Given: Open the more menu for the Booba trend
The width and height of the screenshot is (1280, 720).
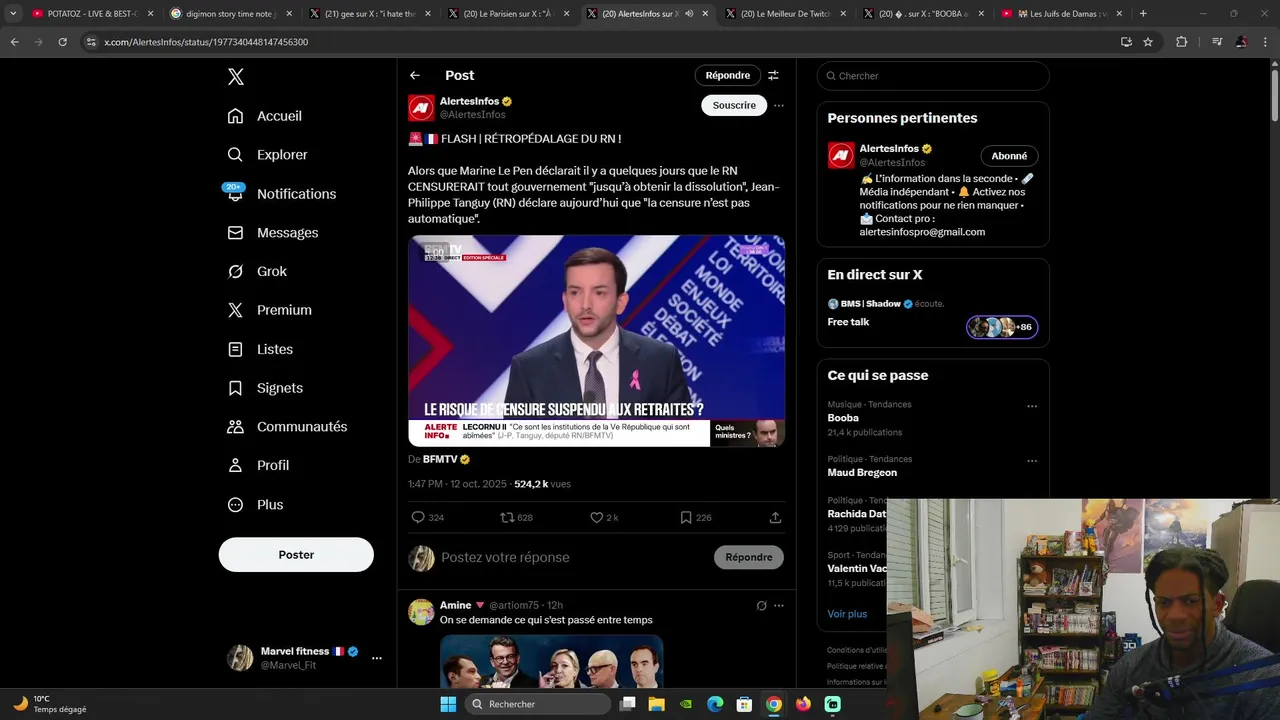Looking at the screenshot, I should click(x=1032, y=407).
